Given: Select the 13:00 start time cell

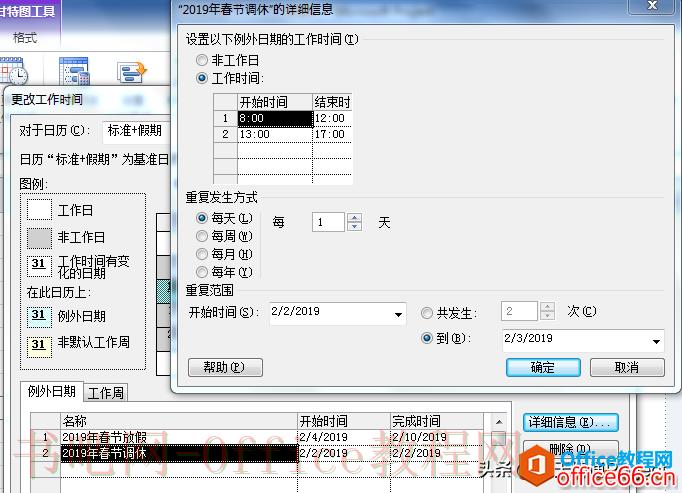Looking at the screenshot, I should tap(275, 134).
